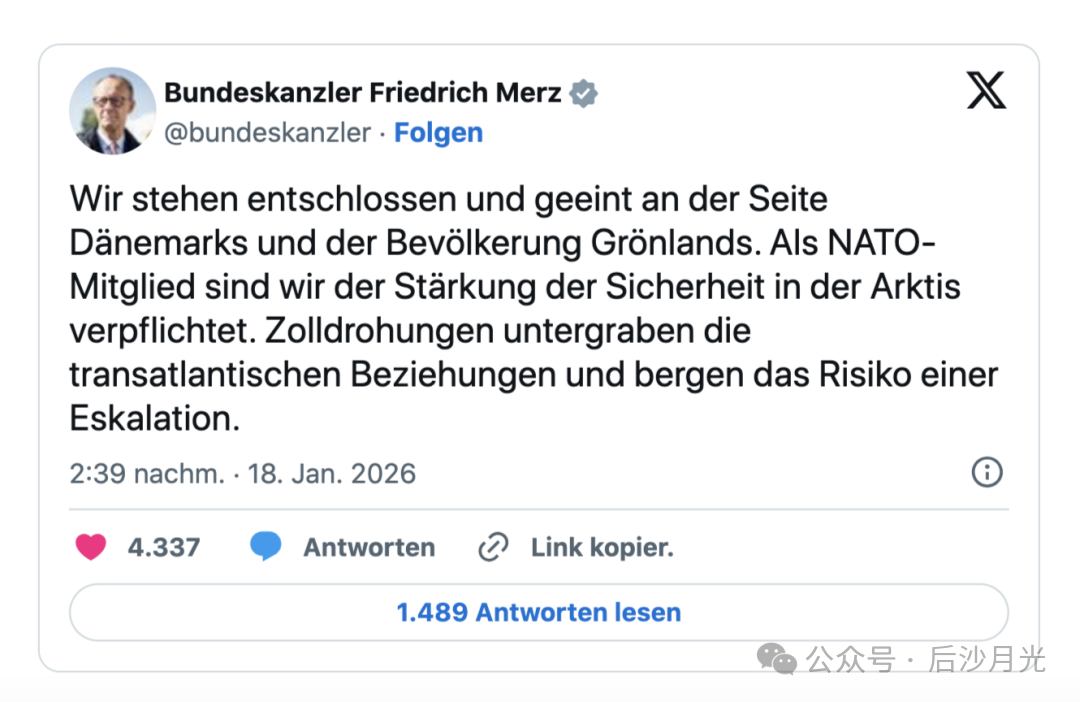Click the Antworten reply label
1080x702 pixels.
click(369, 548)
